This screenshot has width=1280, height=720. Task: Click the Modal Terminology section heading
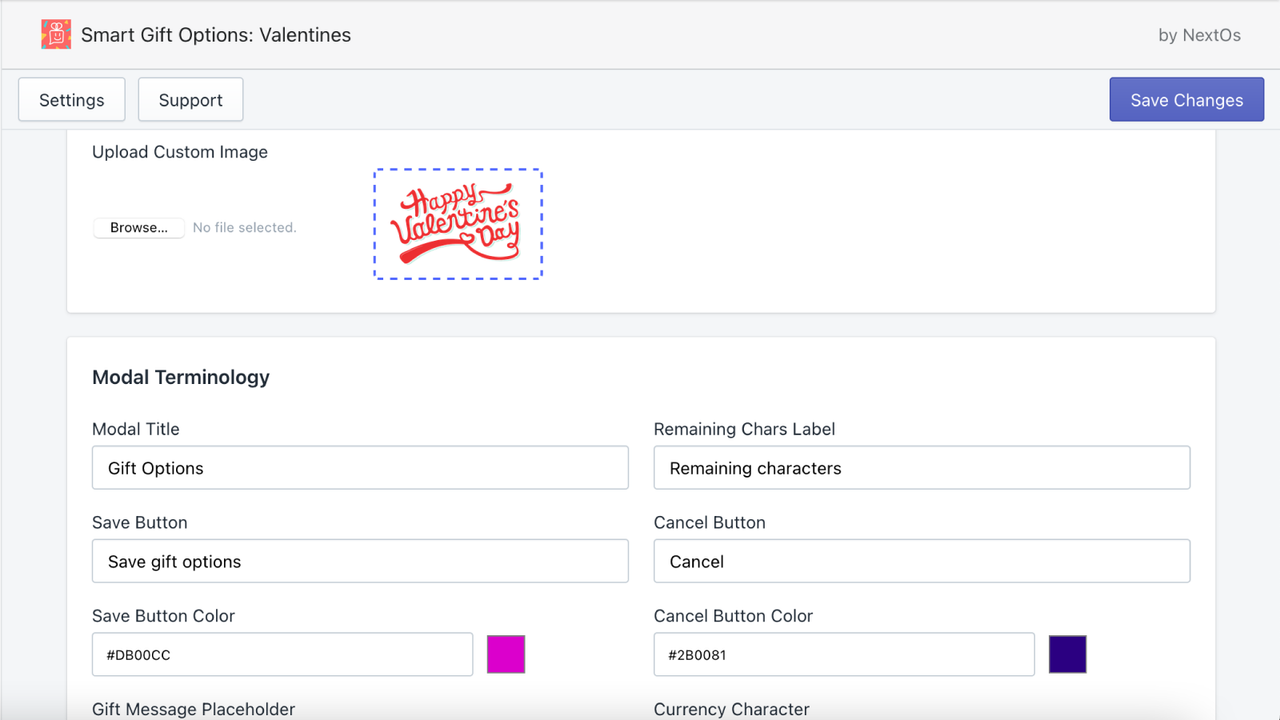tap(180, 377)
